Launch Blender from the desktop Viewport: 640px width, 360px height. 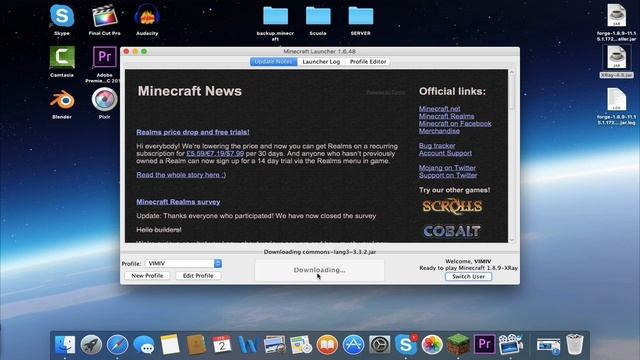pos(62,100)
